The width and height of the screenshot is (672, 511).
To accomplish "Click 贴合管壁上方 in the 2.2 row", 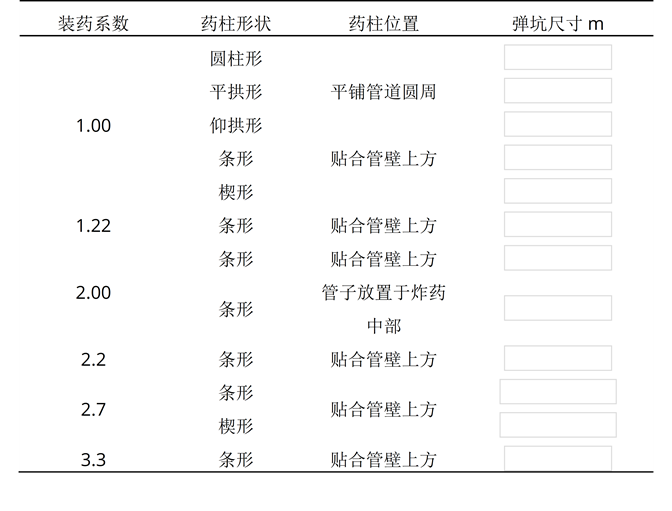I will click(384, 360).
